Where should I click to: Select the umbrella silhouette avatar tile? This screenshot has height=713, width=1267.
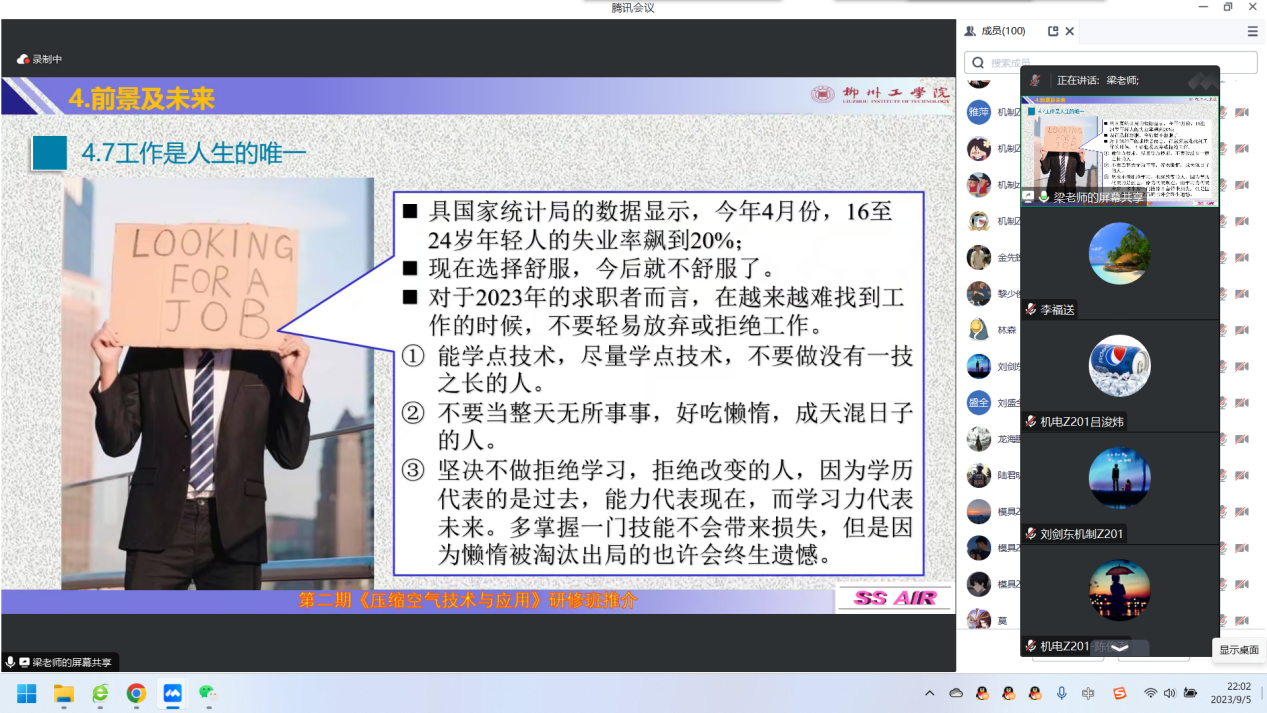coord(1119,589)
